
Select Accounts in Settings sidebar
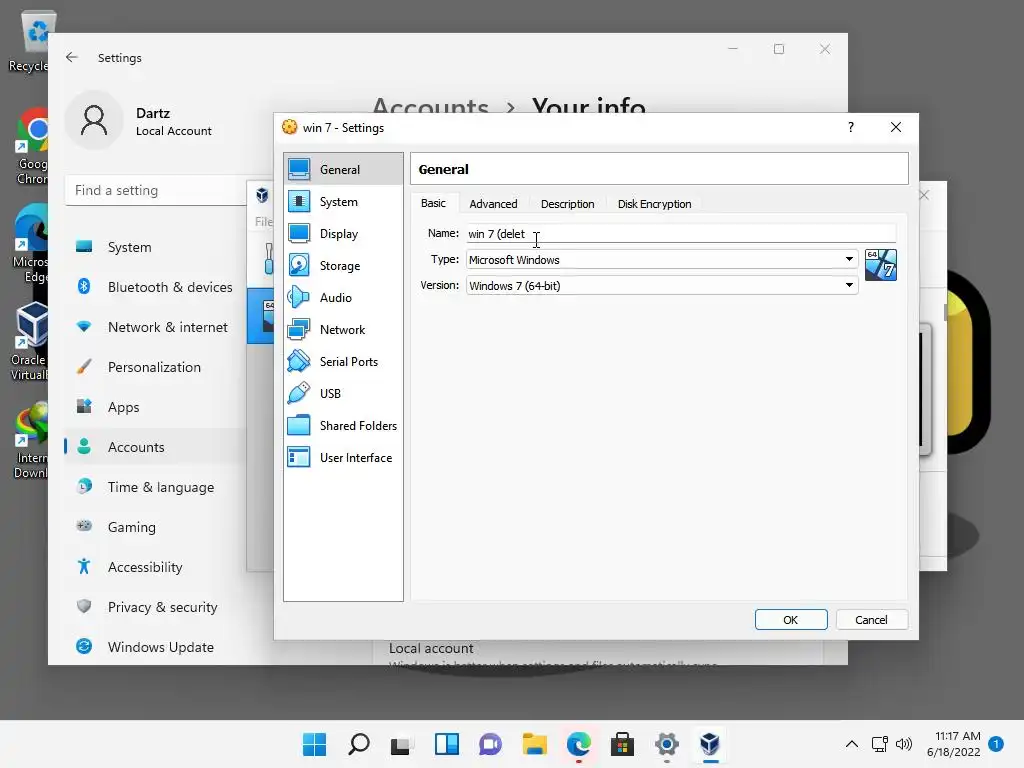pos(155,447)
